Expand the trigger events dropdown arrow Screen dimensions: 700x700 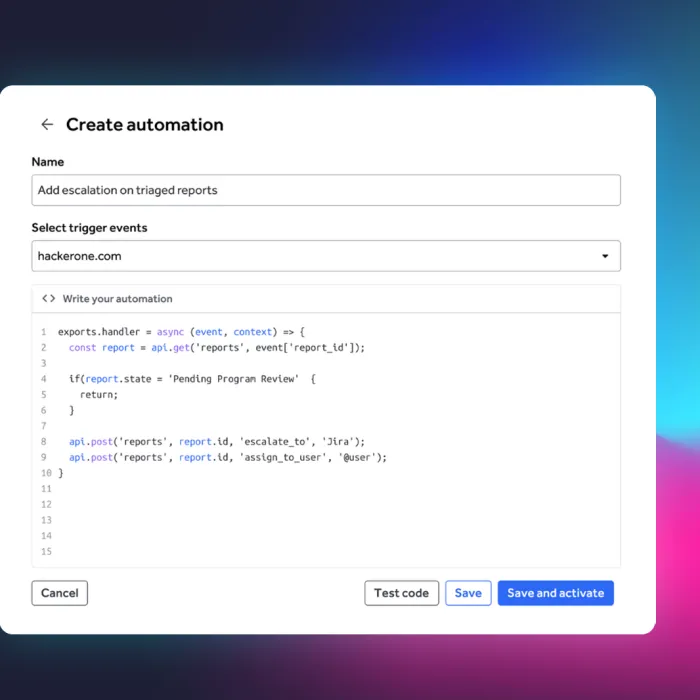coord(605,256)
